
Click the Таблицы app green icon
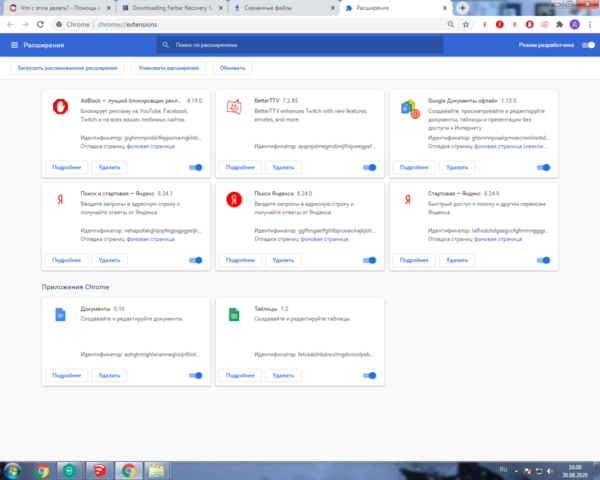(234, 315)
